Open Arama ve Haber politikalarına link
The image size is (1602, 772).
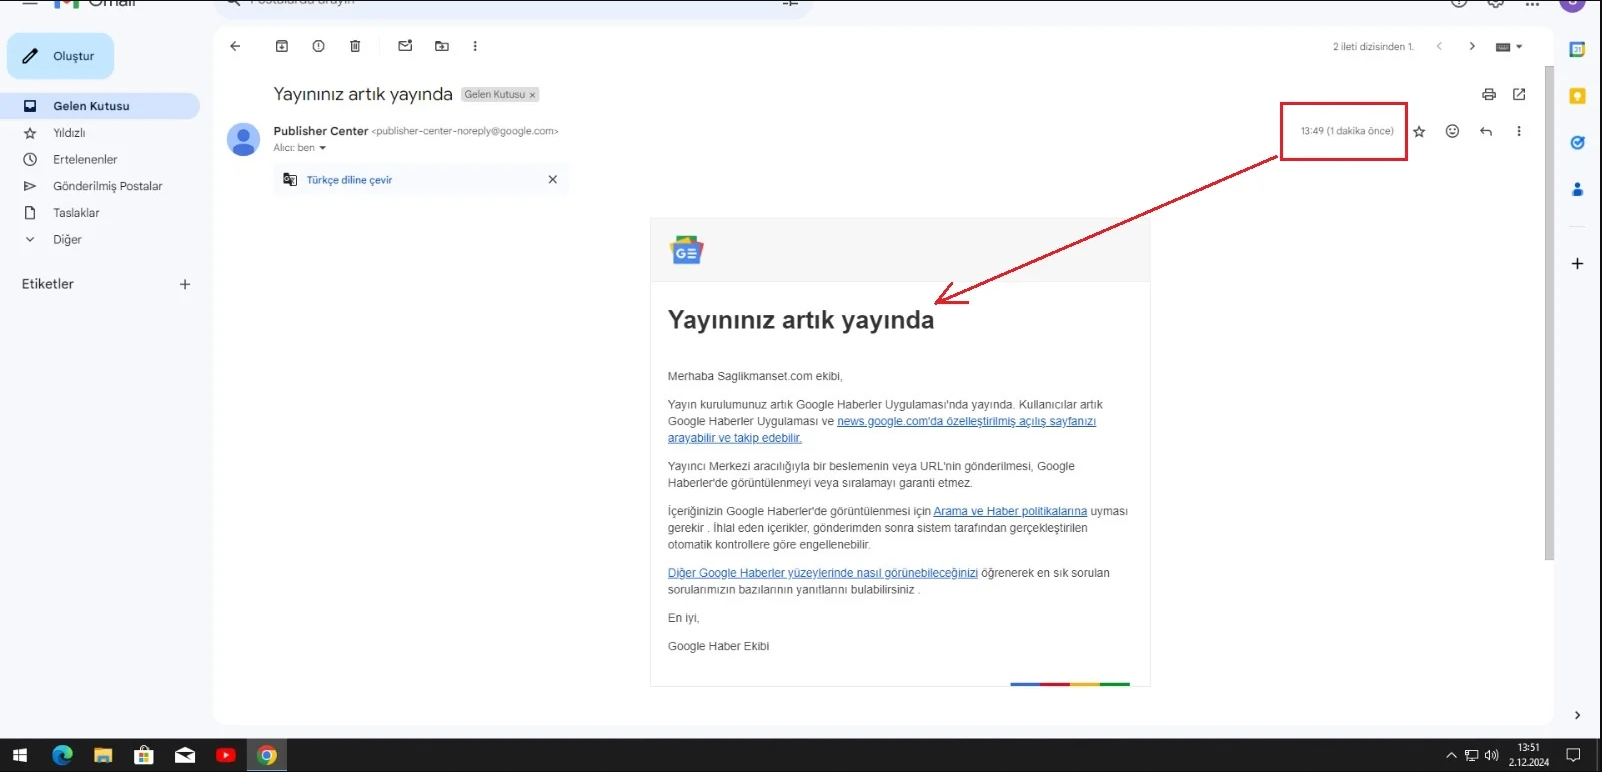pyautogui.click(x=1010, y=511)
